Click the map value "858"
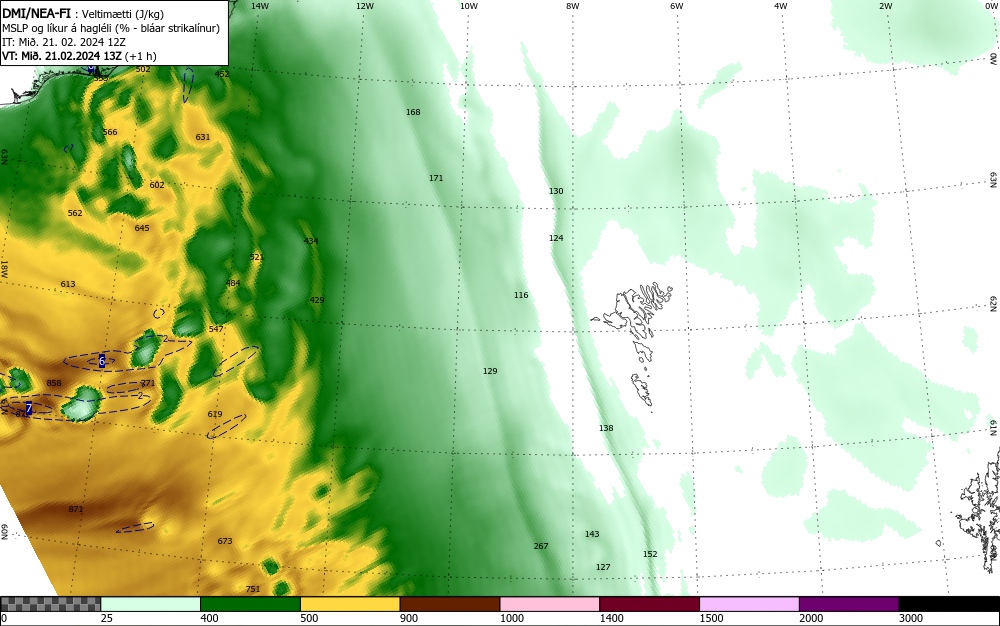 click(x=54, y=383)
